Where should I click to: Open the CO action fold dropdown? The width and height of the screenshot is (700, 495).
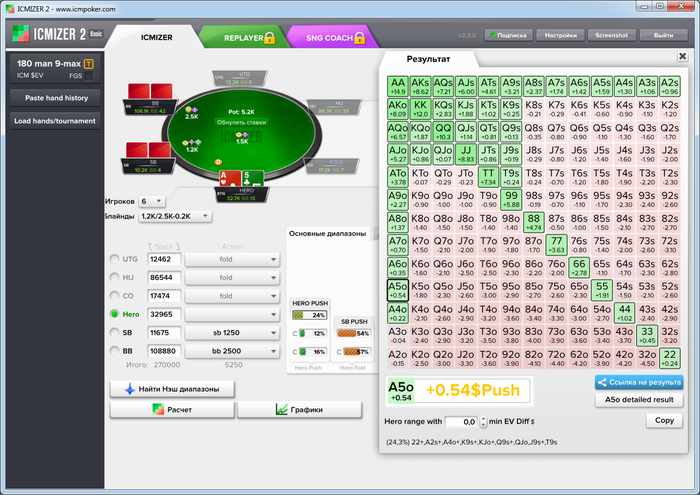click(232, 296)
